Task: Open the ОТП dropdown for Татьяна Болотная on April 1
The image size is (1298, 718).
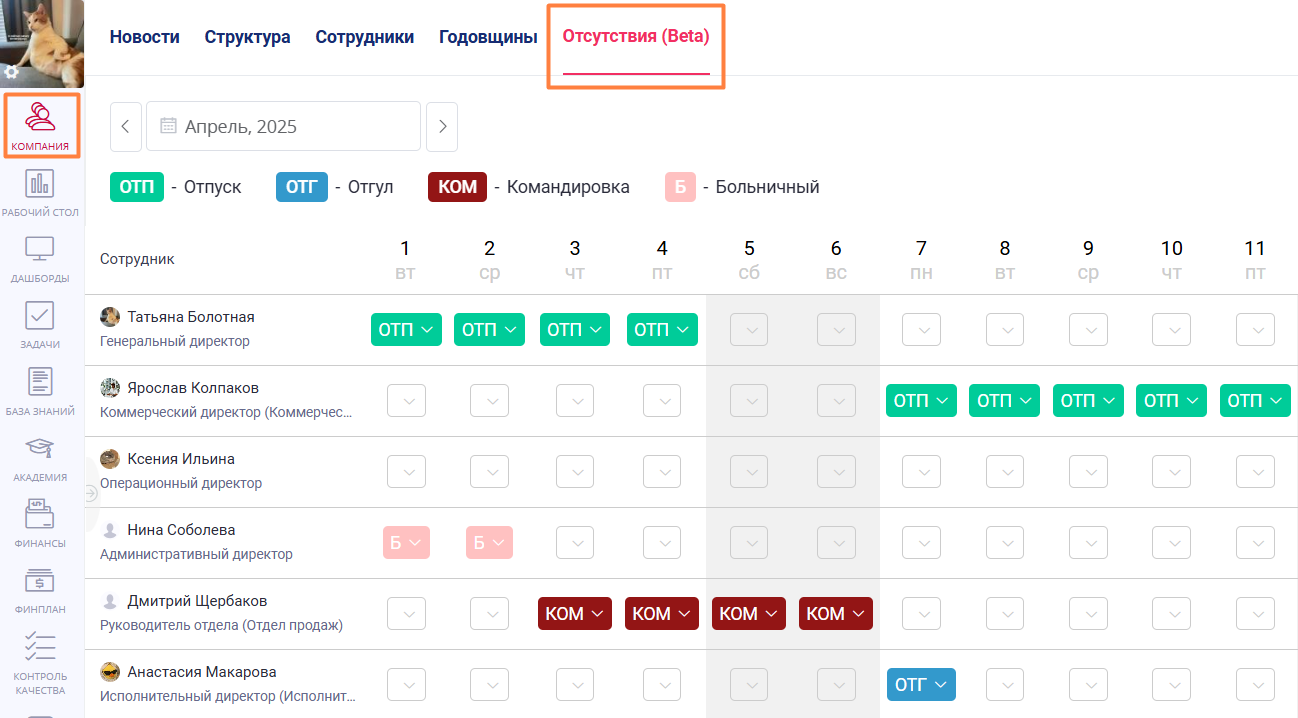Action: pyautogui.click(x=406, y=329)
